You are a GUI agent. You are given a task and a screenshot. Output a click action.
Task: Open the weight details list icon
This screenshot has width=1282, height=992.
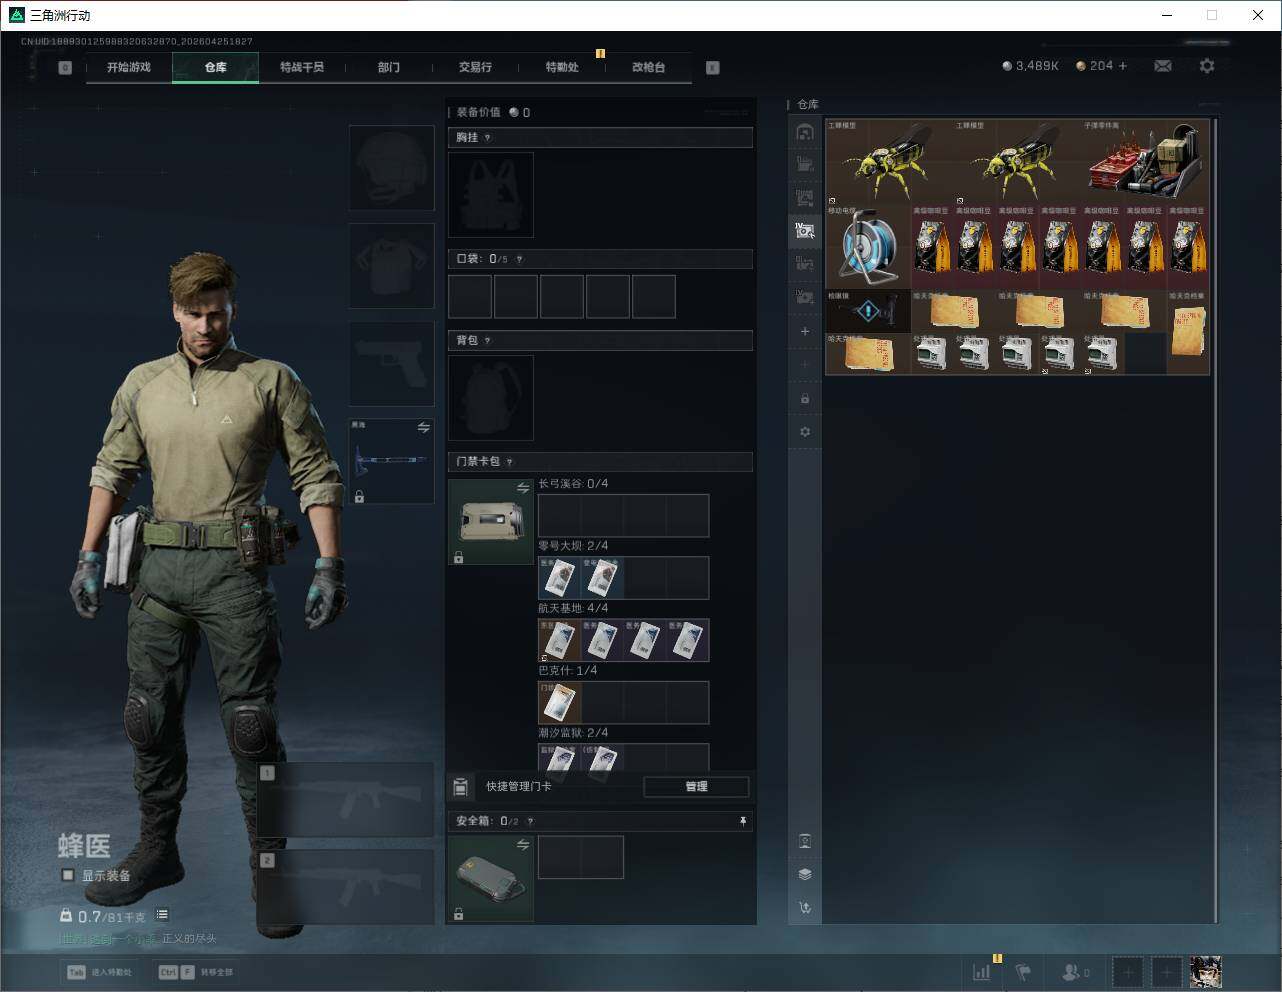tap(162, 915)
